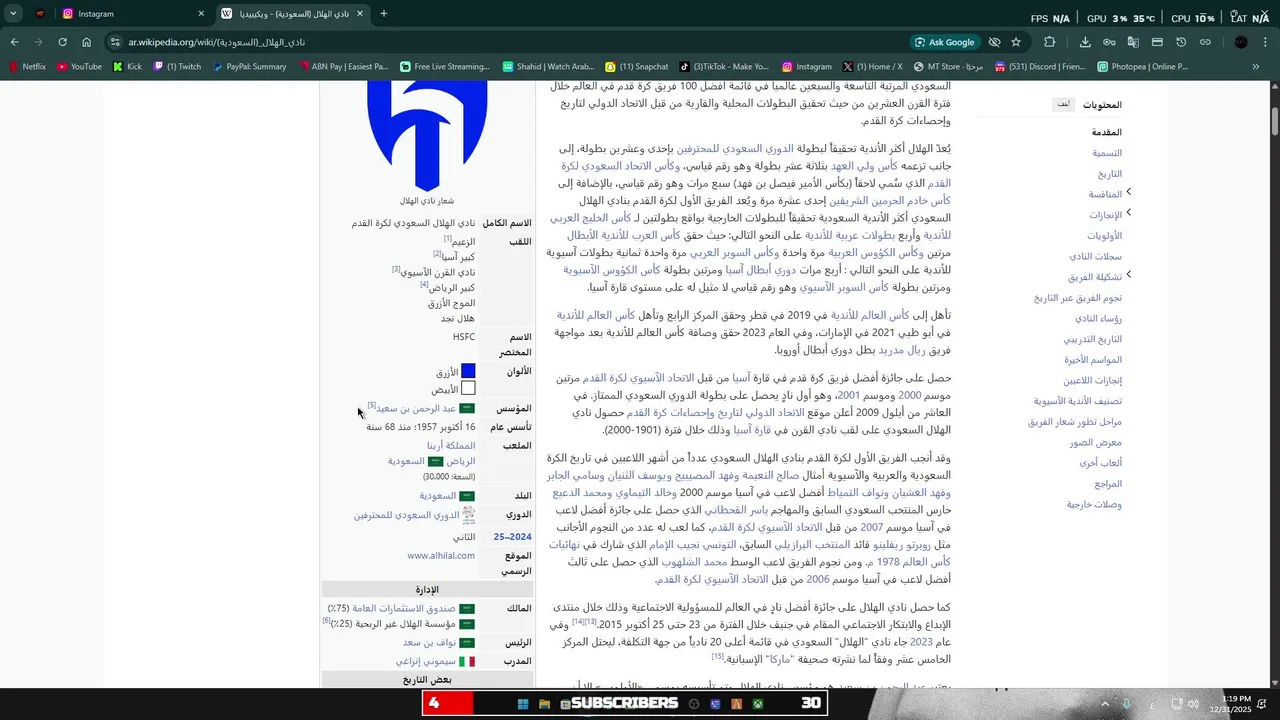Jump to سجلات النادي in contents
1280x720 pixels.
(1095, 257)
